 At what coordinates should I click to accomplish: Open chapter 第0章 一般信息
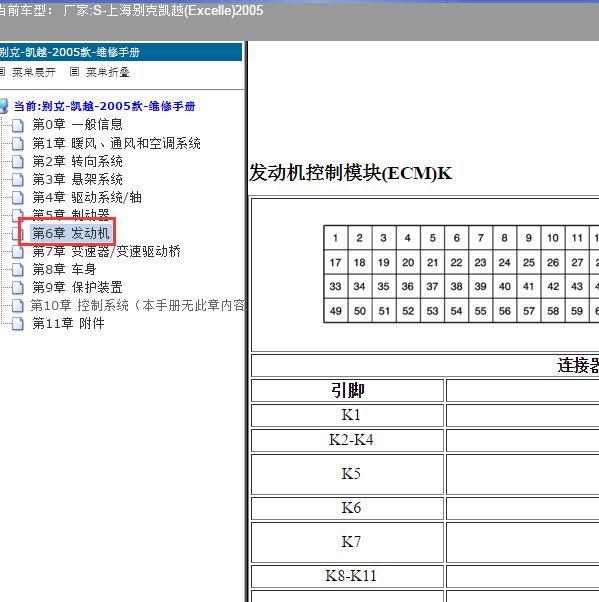click(x=78, y=125)
